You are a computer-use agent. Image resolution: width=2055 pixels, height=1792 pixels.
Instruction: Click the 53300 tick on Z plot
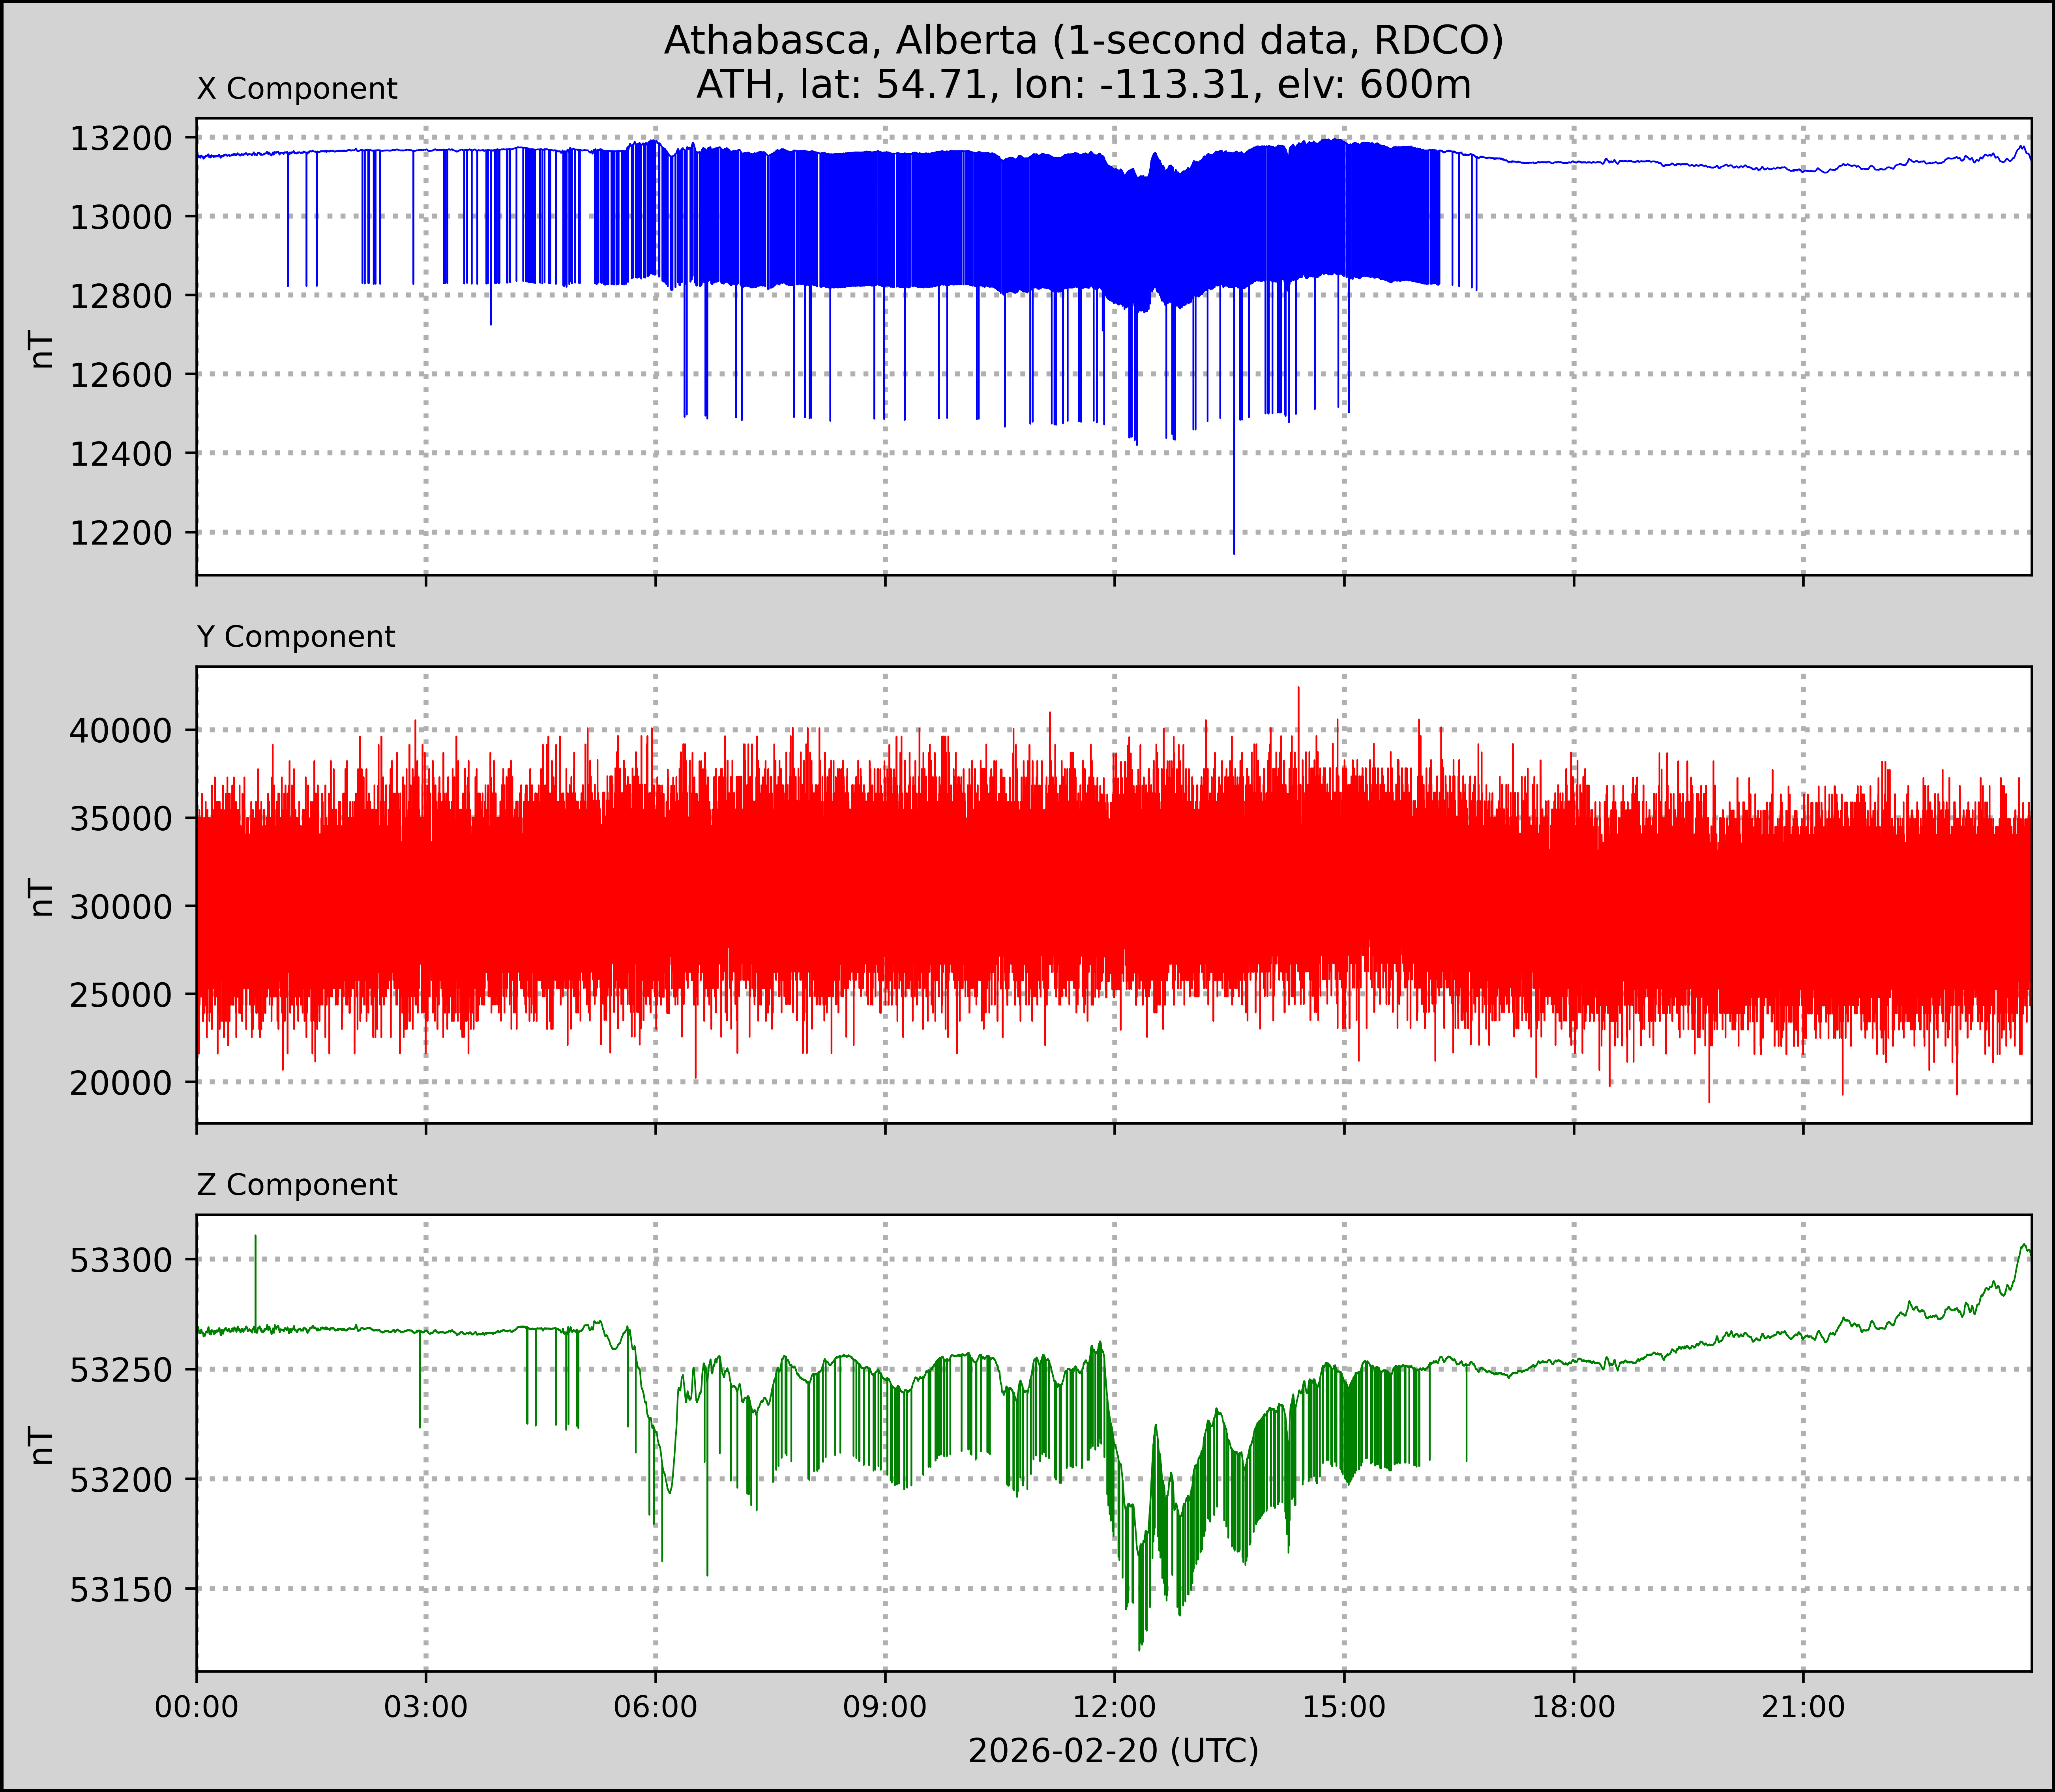[x=121, y=1260]
